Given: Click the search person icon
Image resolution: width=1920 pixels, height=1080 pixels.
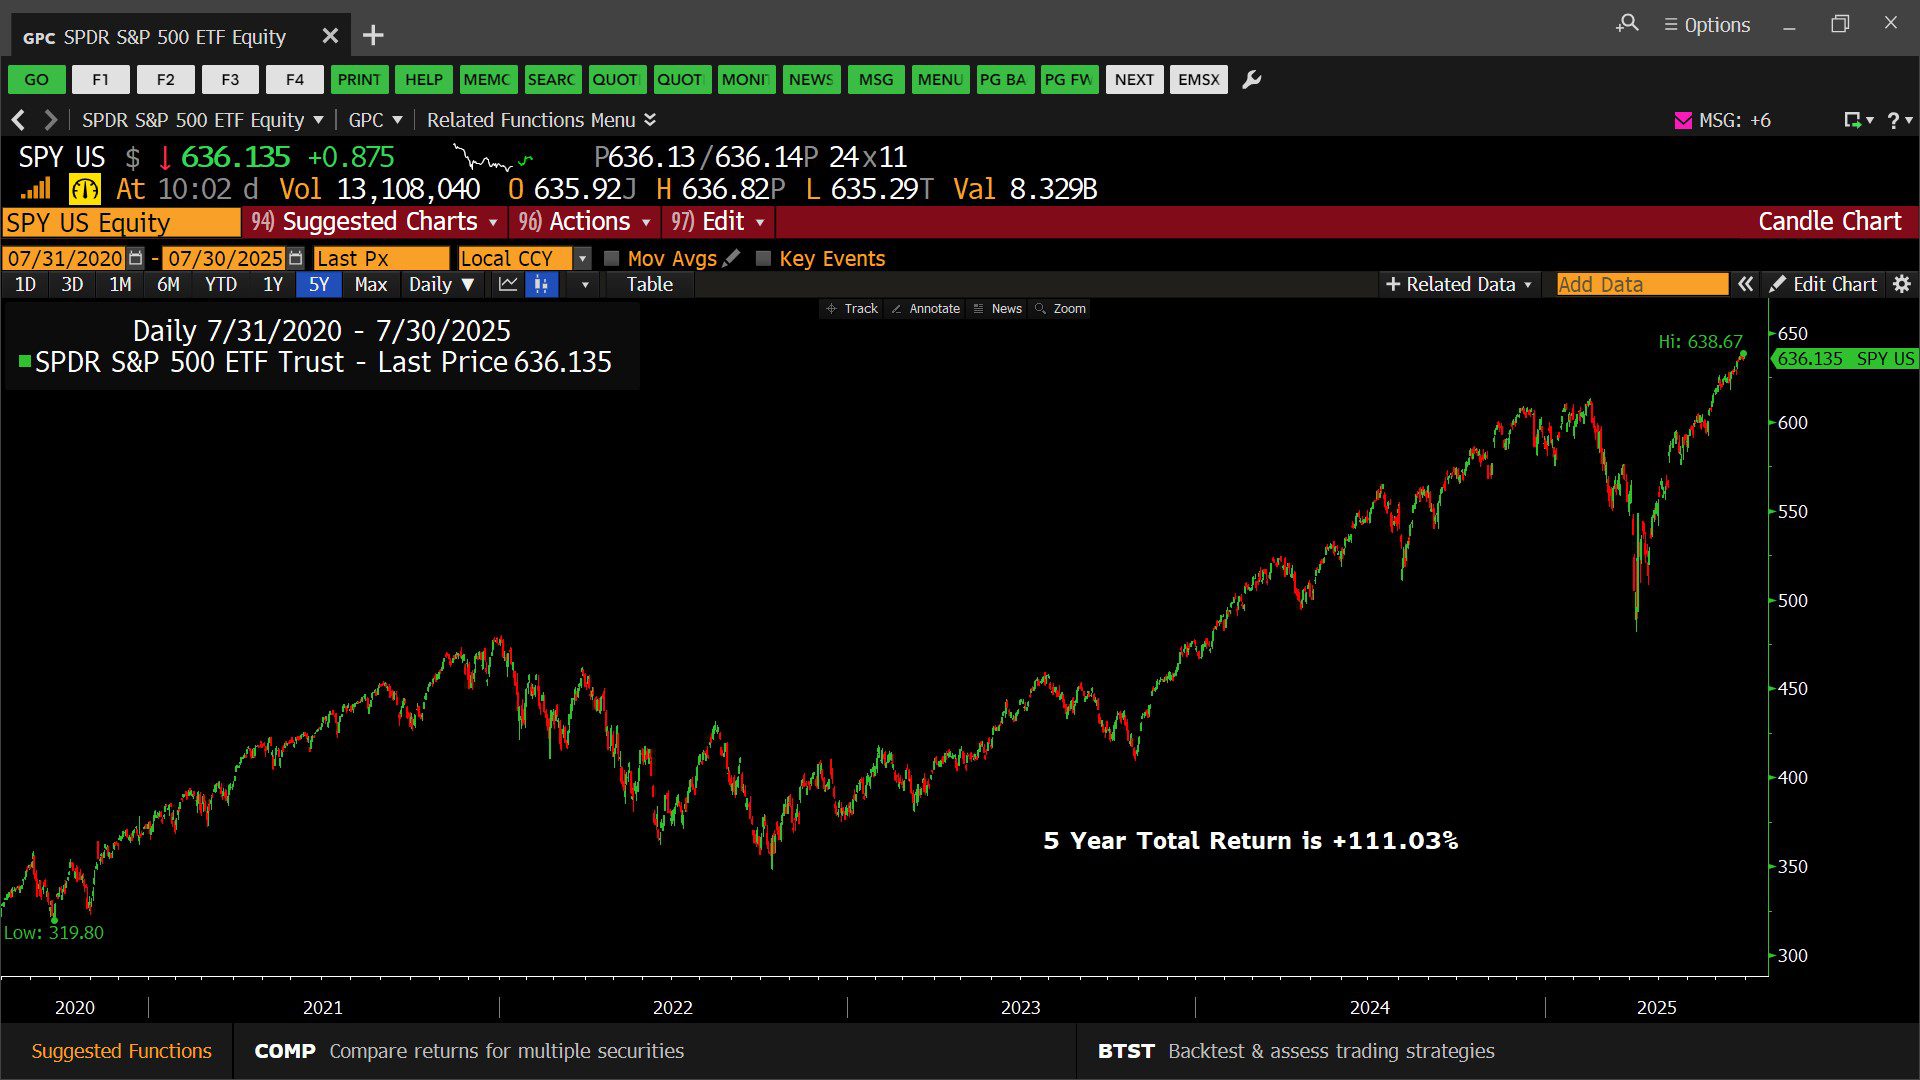Looking at the screenshot, I should 1627,23.
